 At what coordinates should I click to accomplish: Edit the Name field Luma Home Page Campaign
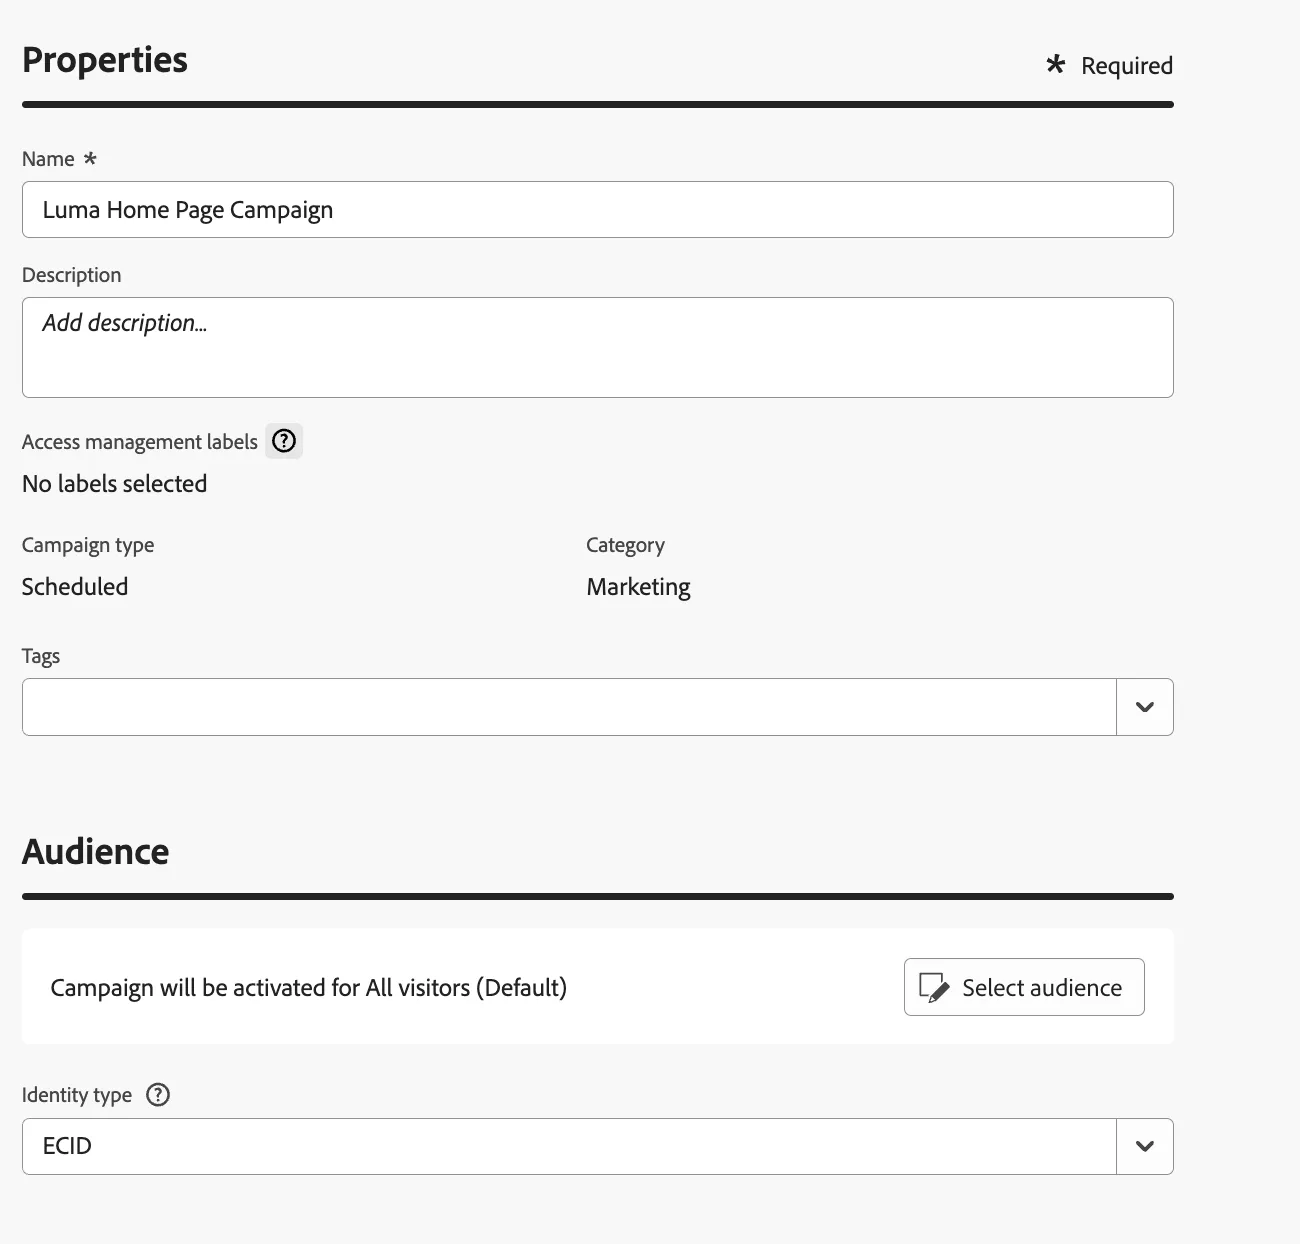598,209
